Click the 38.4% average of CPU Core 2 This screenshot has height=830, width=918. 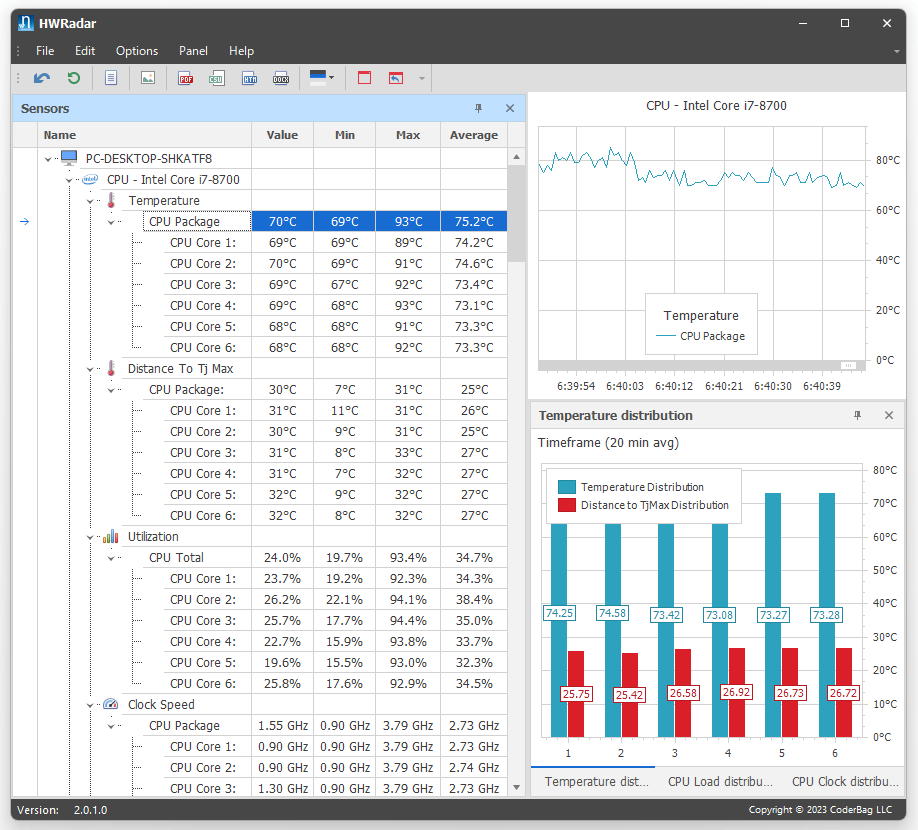click(x=474, y=600)
